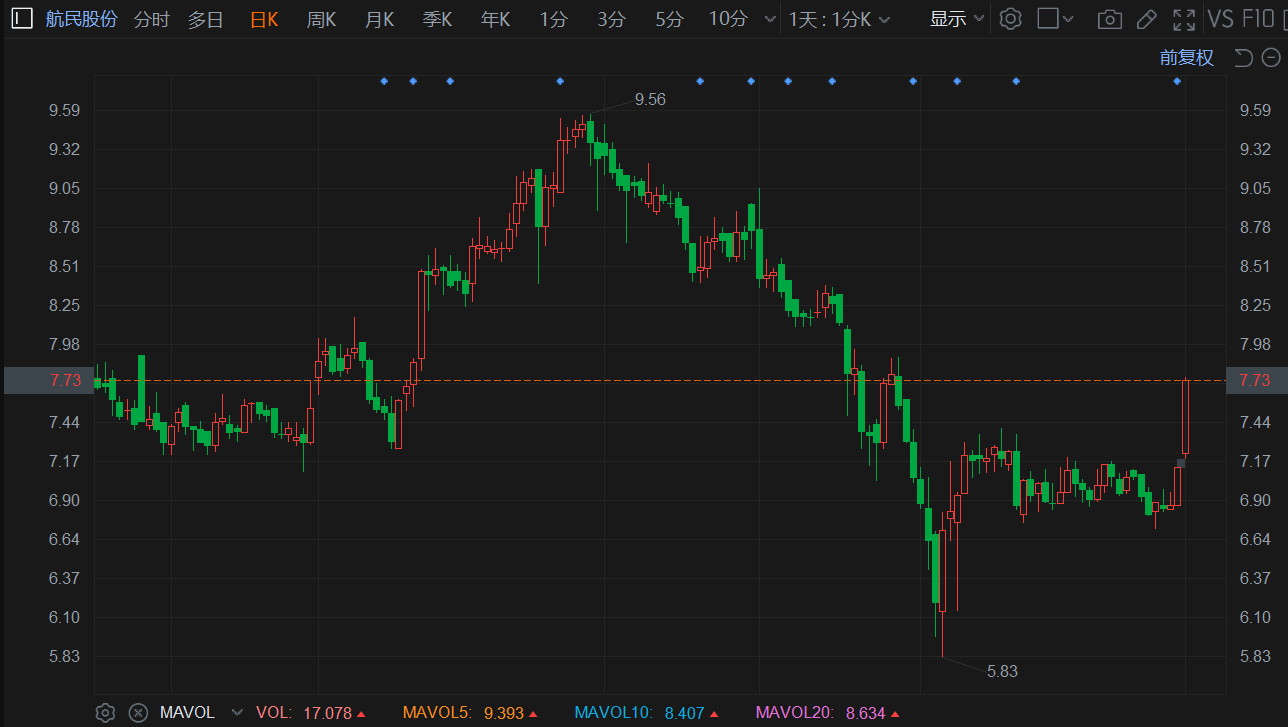Click the minus circle zoom-out icon

pos(1270,57)
